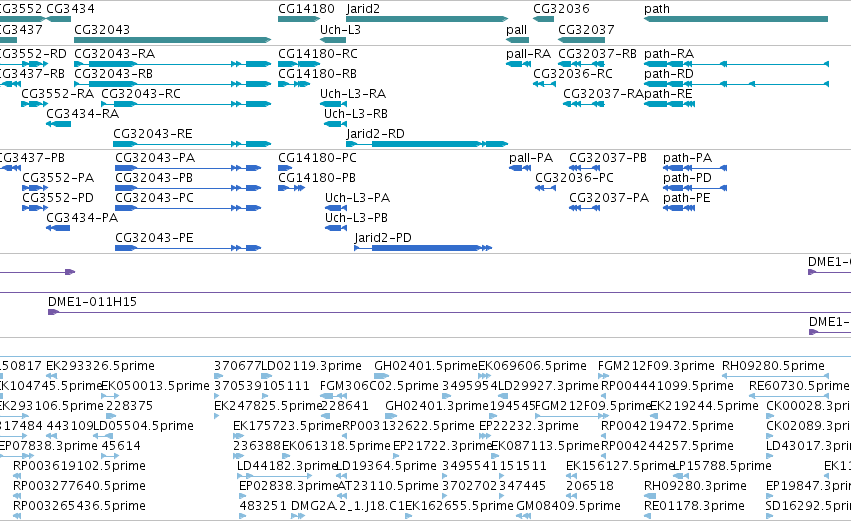Image resolution: width=851 pixels, height=521 pixels.
Task: Click the CG32037 gene label
Action: click(x=586, y=30)
